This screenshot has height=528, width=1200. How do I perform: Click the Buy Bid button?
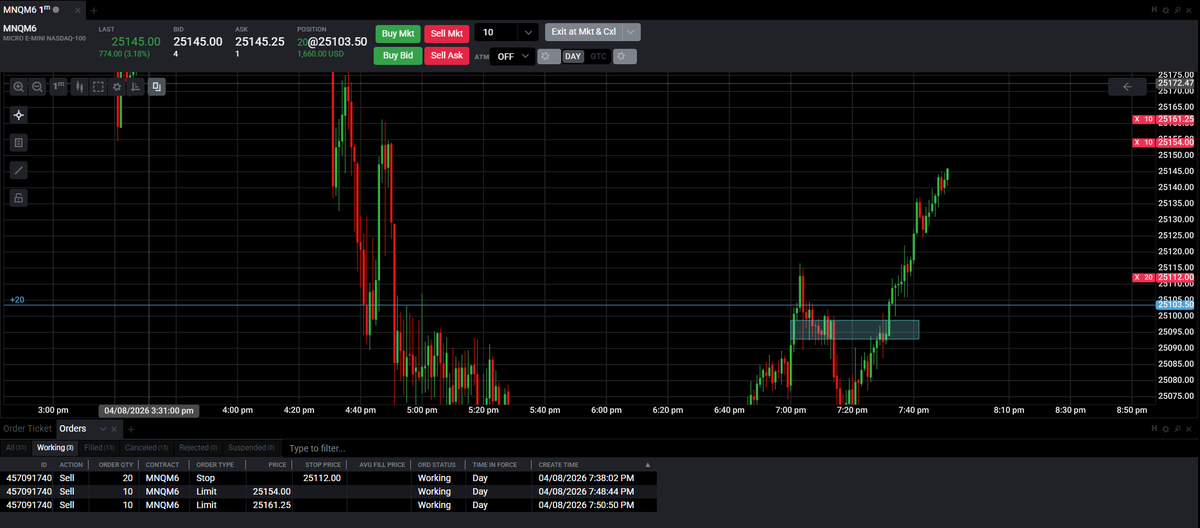(398, 56)
